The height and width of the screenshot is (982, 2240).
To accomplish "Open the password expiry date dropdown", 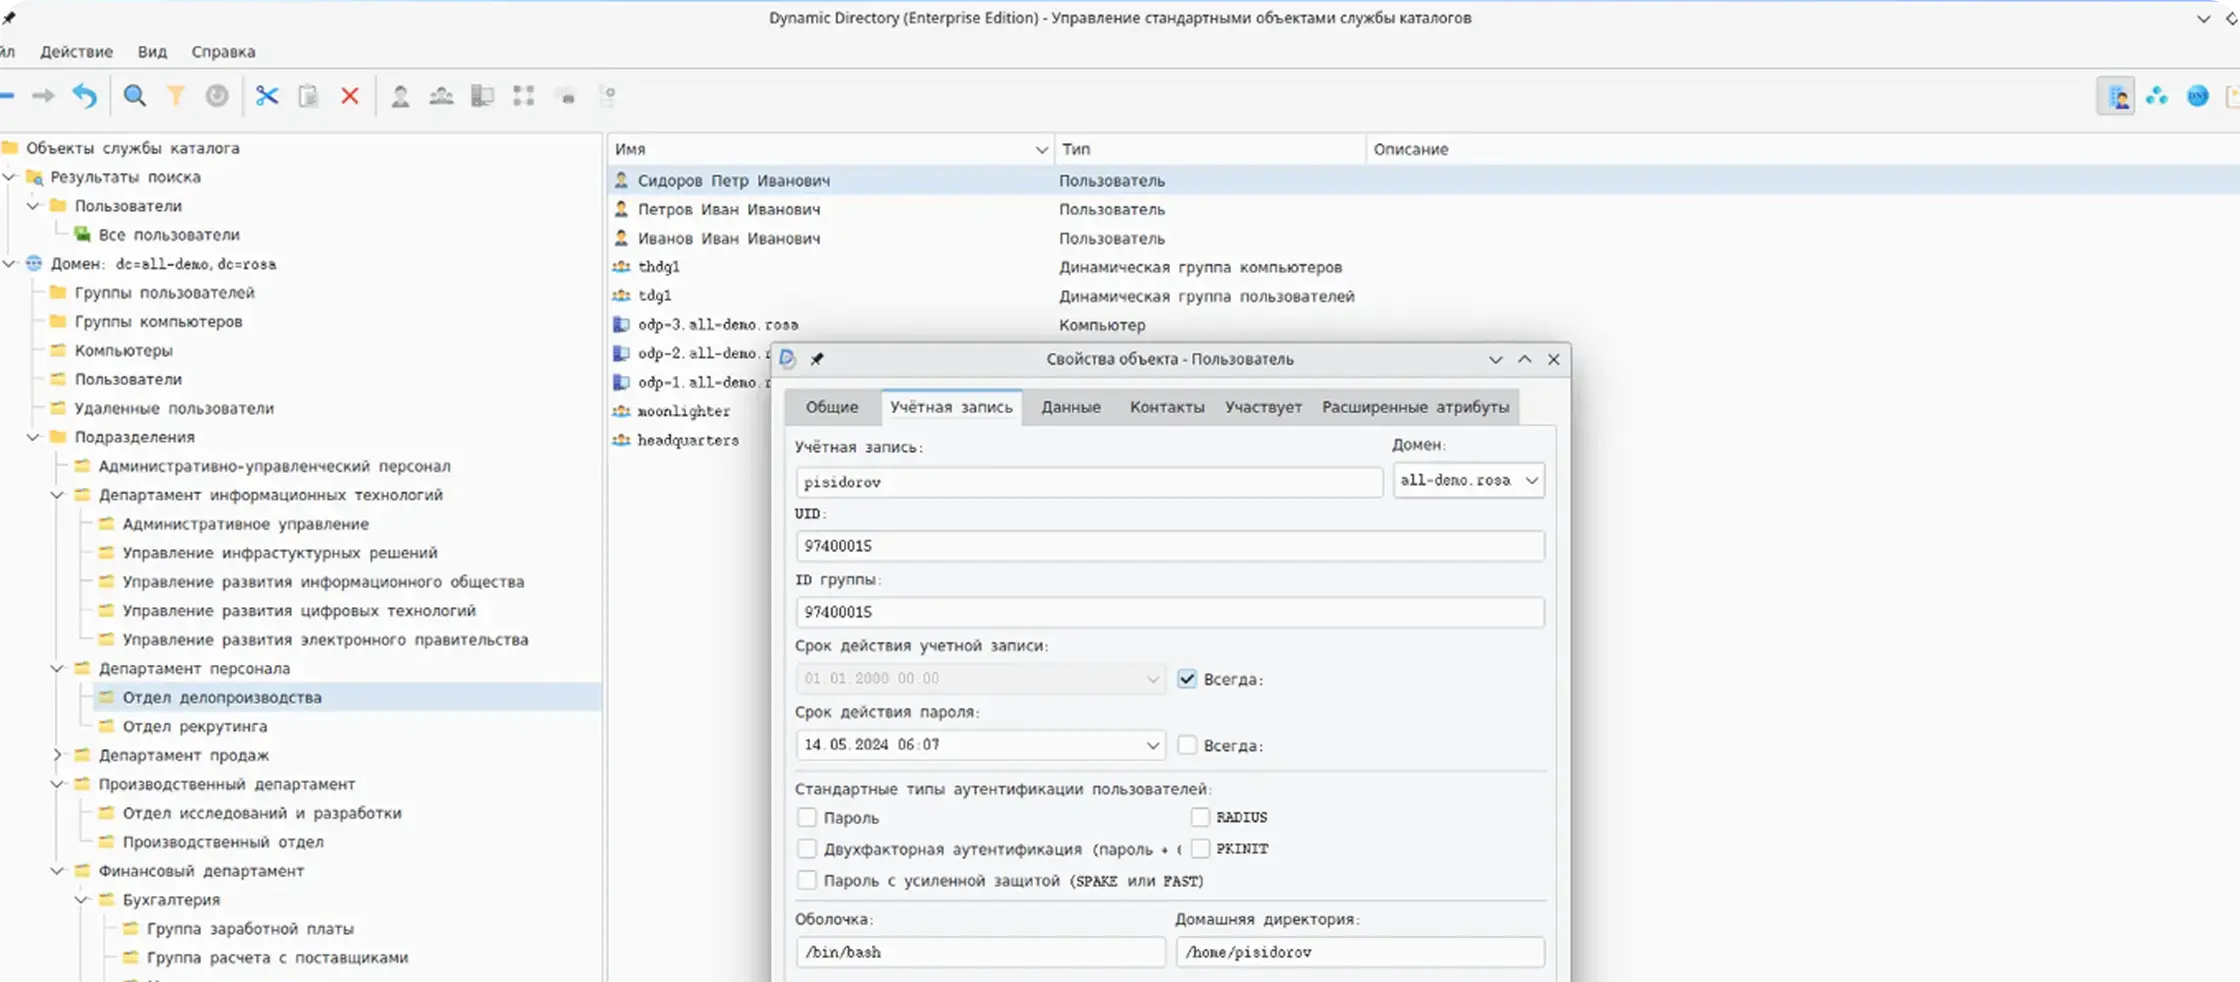I will tap(1152, 745).
